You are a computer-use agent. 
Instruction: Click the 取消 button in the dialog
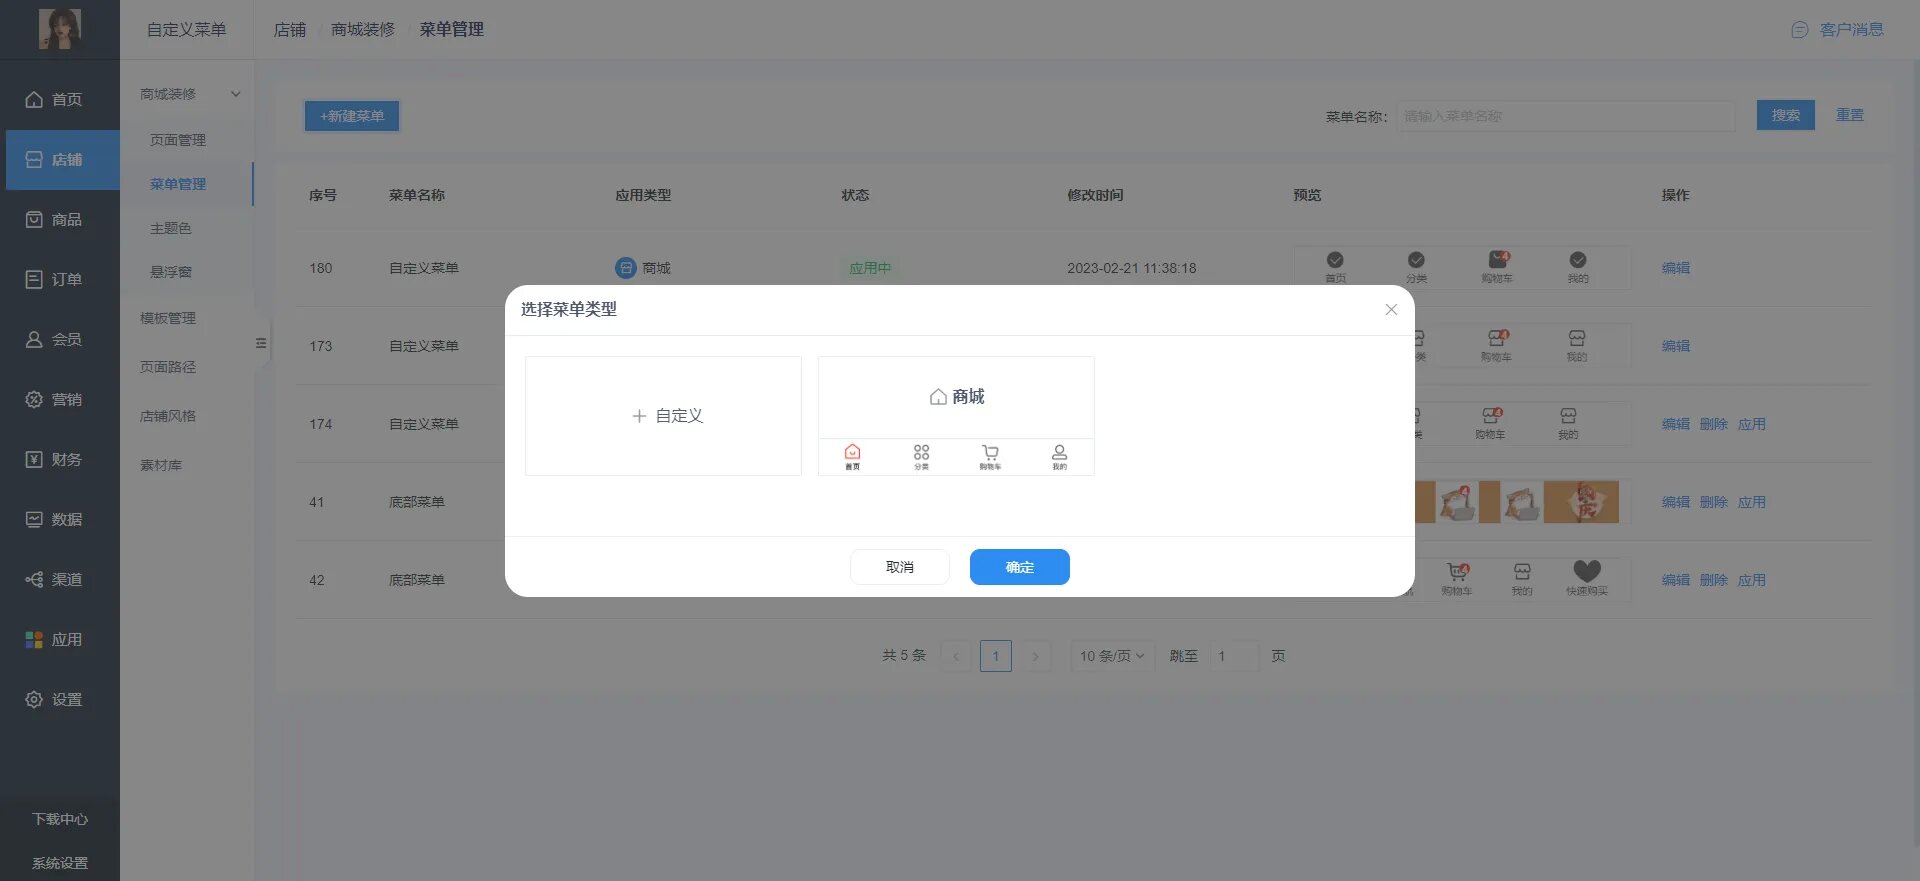(899, 567)
